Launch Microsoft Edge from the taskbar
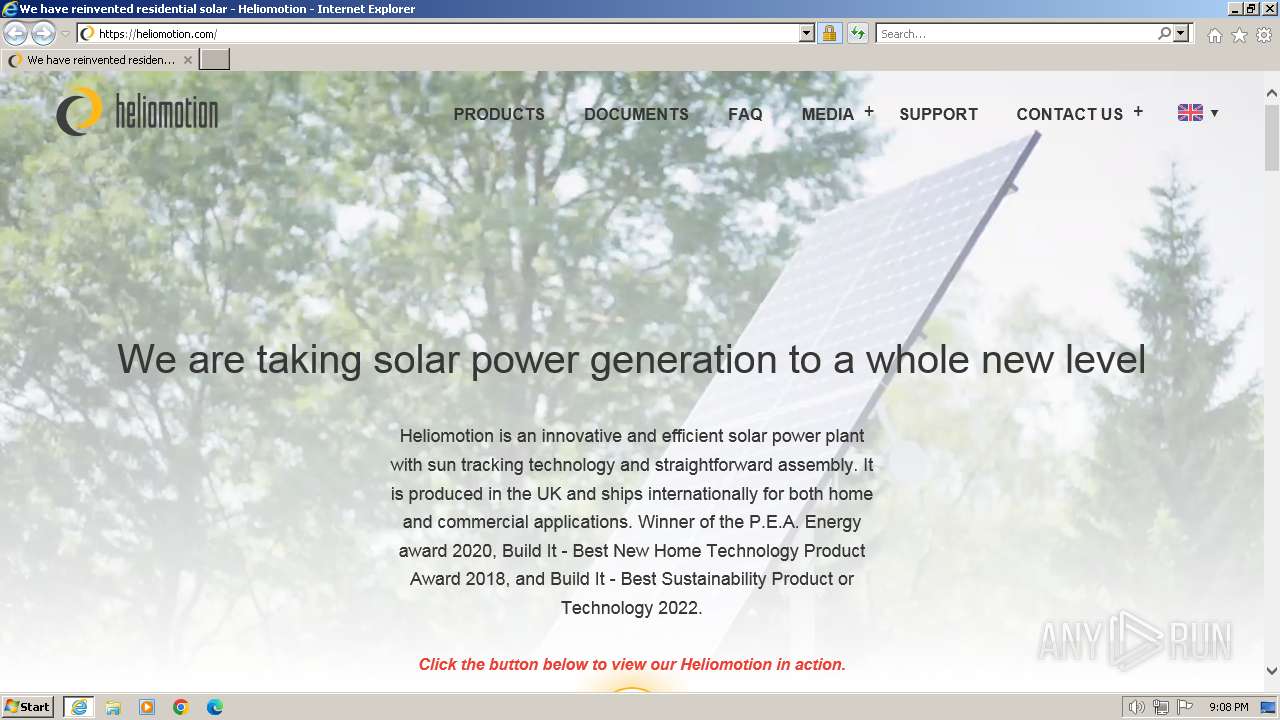Screen dimensions: 1280x720 tap(215, 707)
